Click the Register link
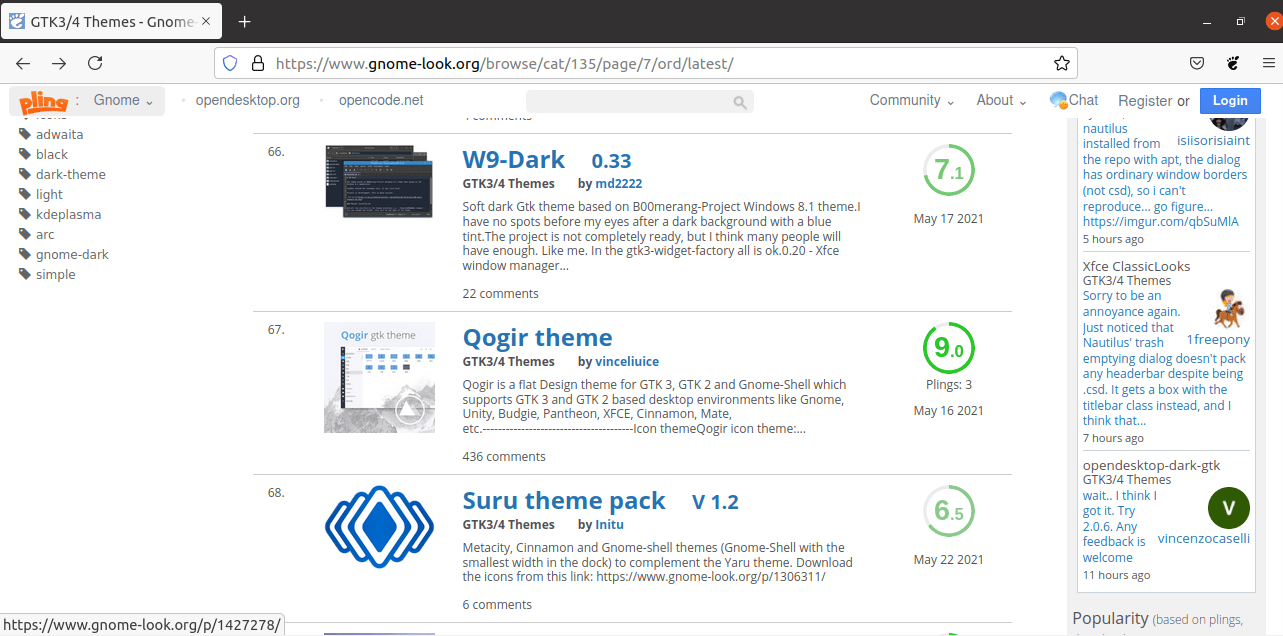This screenshot has width=1283, height=636. point(1145,101)
